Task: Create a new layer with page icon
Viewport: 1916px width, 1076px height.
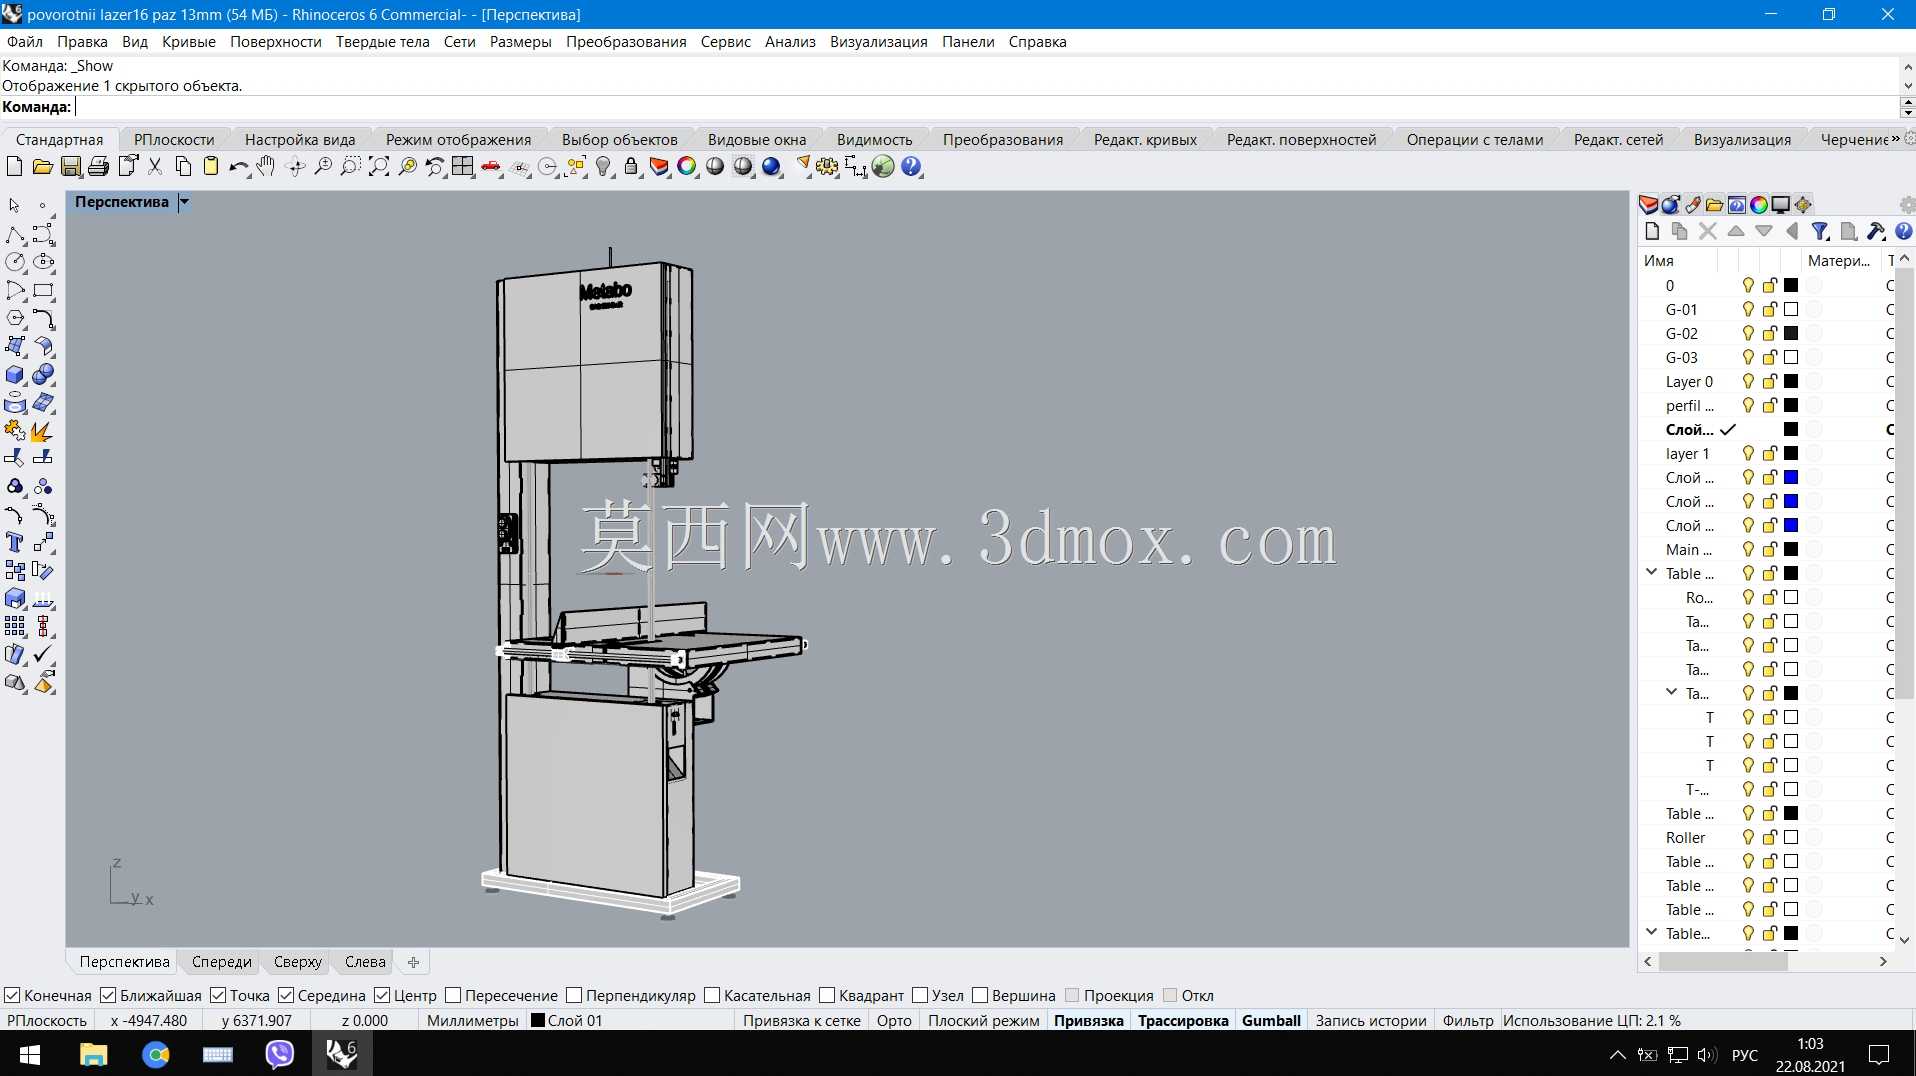Action: (x=1652, y=231)
